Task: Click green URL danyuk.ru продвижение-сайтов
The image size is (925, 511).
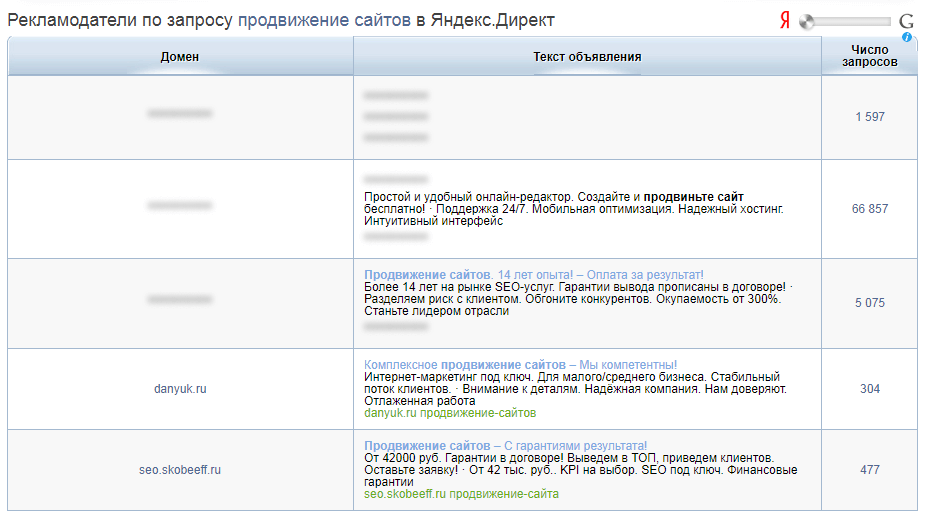Action: (450, 412)
